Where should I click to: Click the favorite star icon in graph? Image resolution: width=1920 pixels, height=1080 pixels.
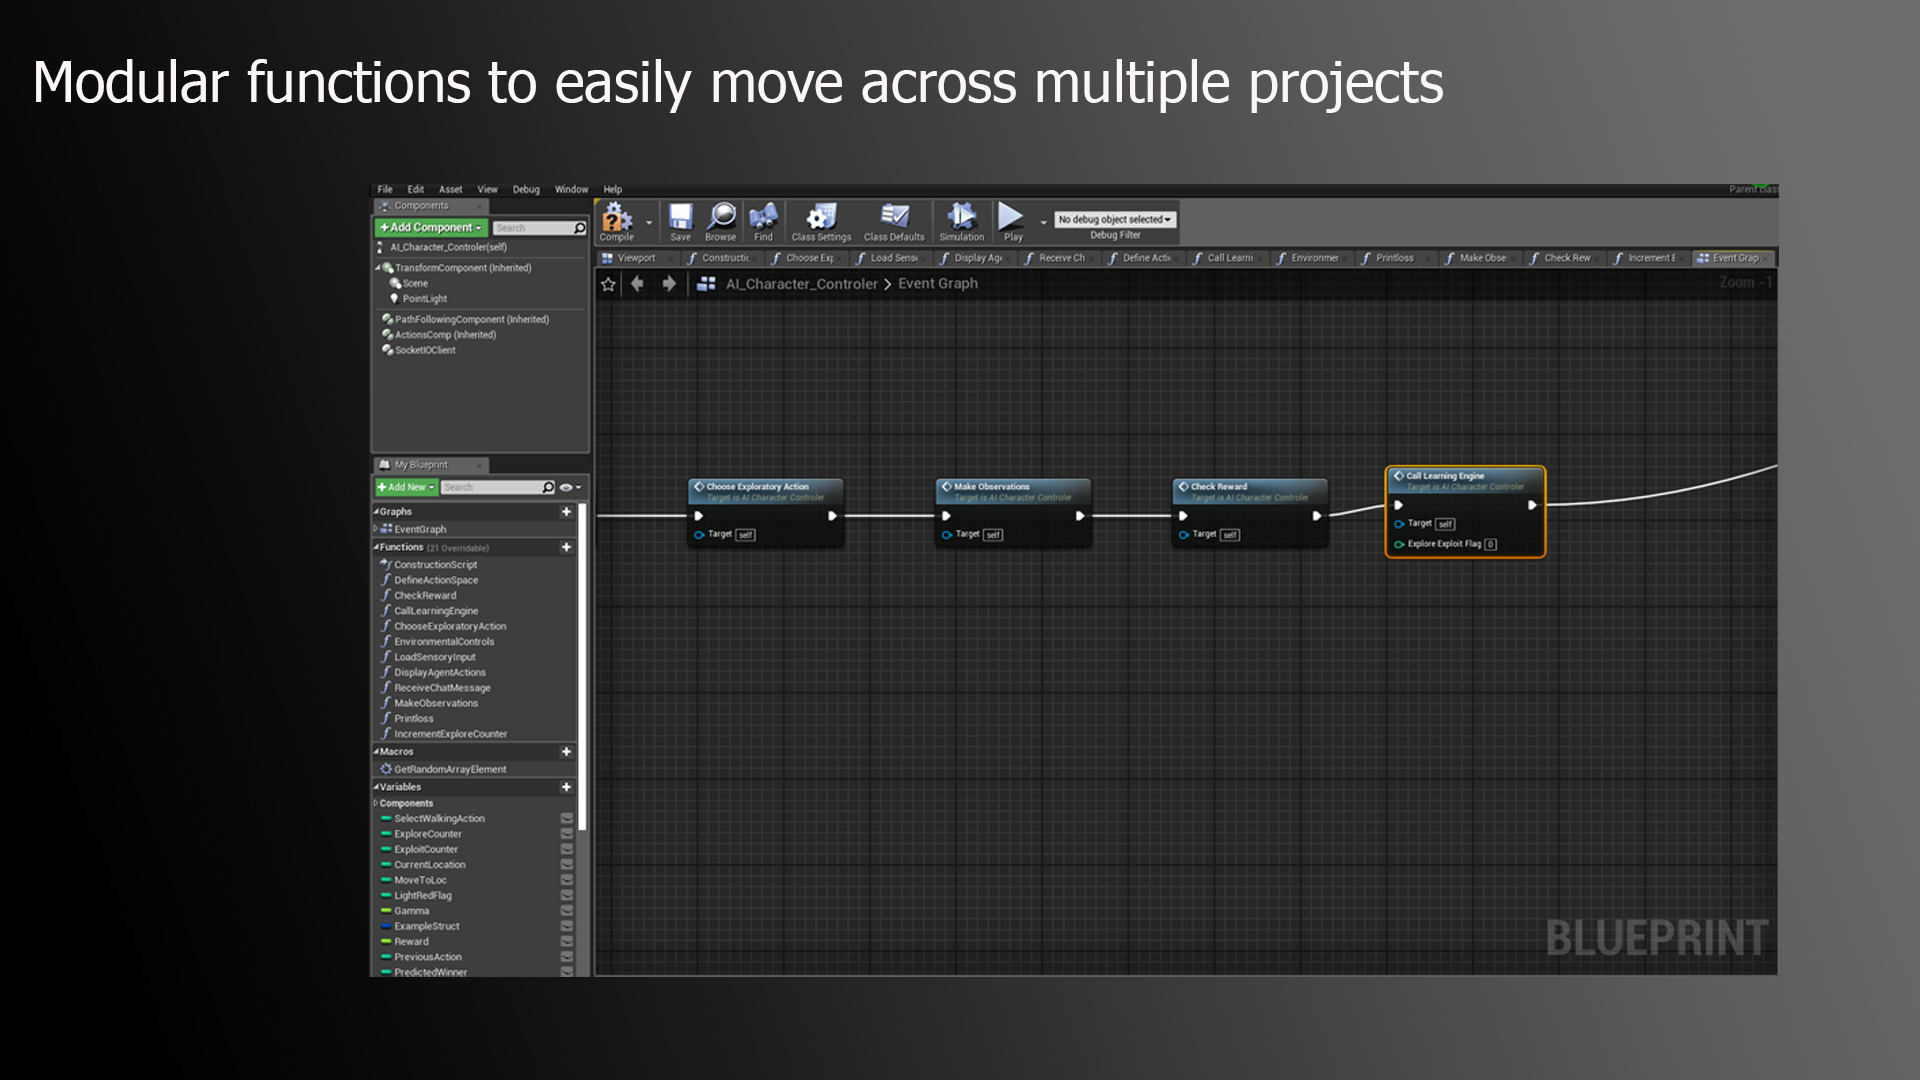tap(608, 284)
